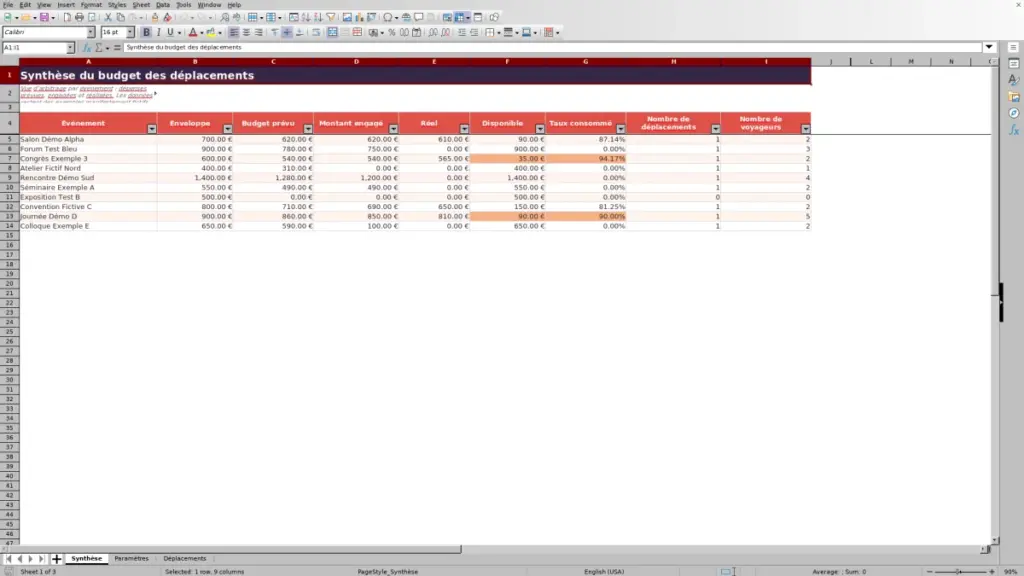Click the Sum sigma icon in the formula bar
This screenshot has width=1024, height=576.
tap(99, 48)
